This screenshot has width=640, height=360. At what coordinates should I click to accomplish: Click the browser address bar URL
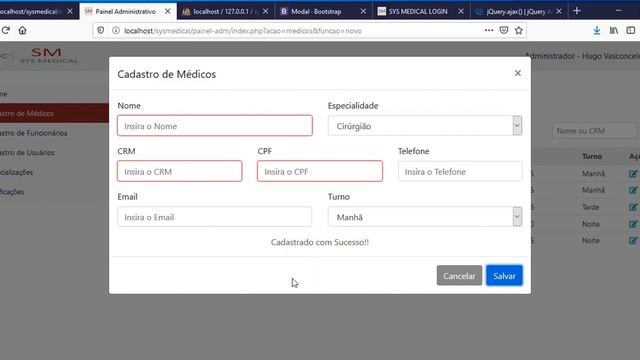point(243,31)
